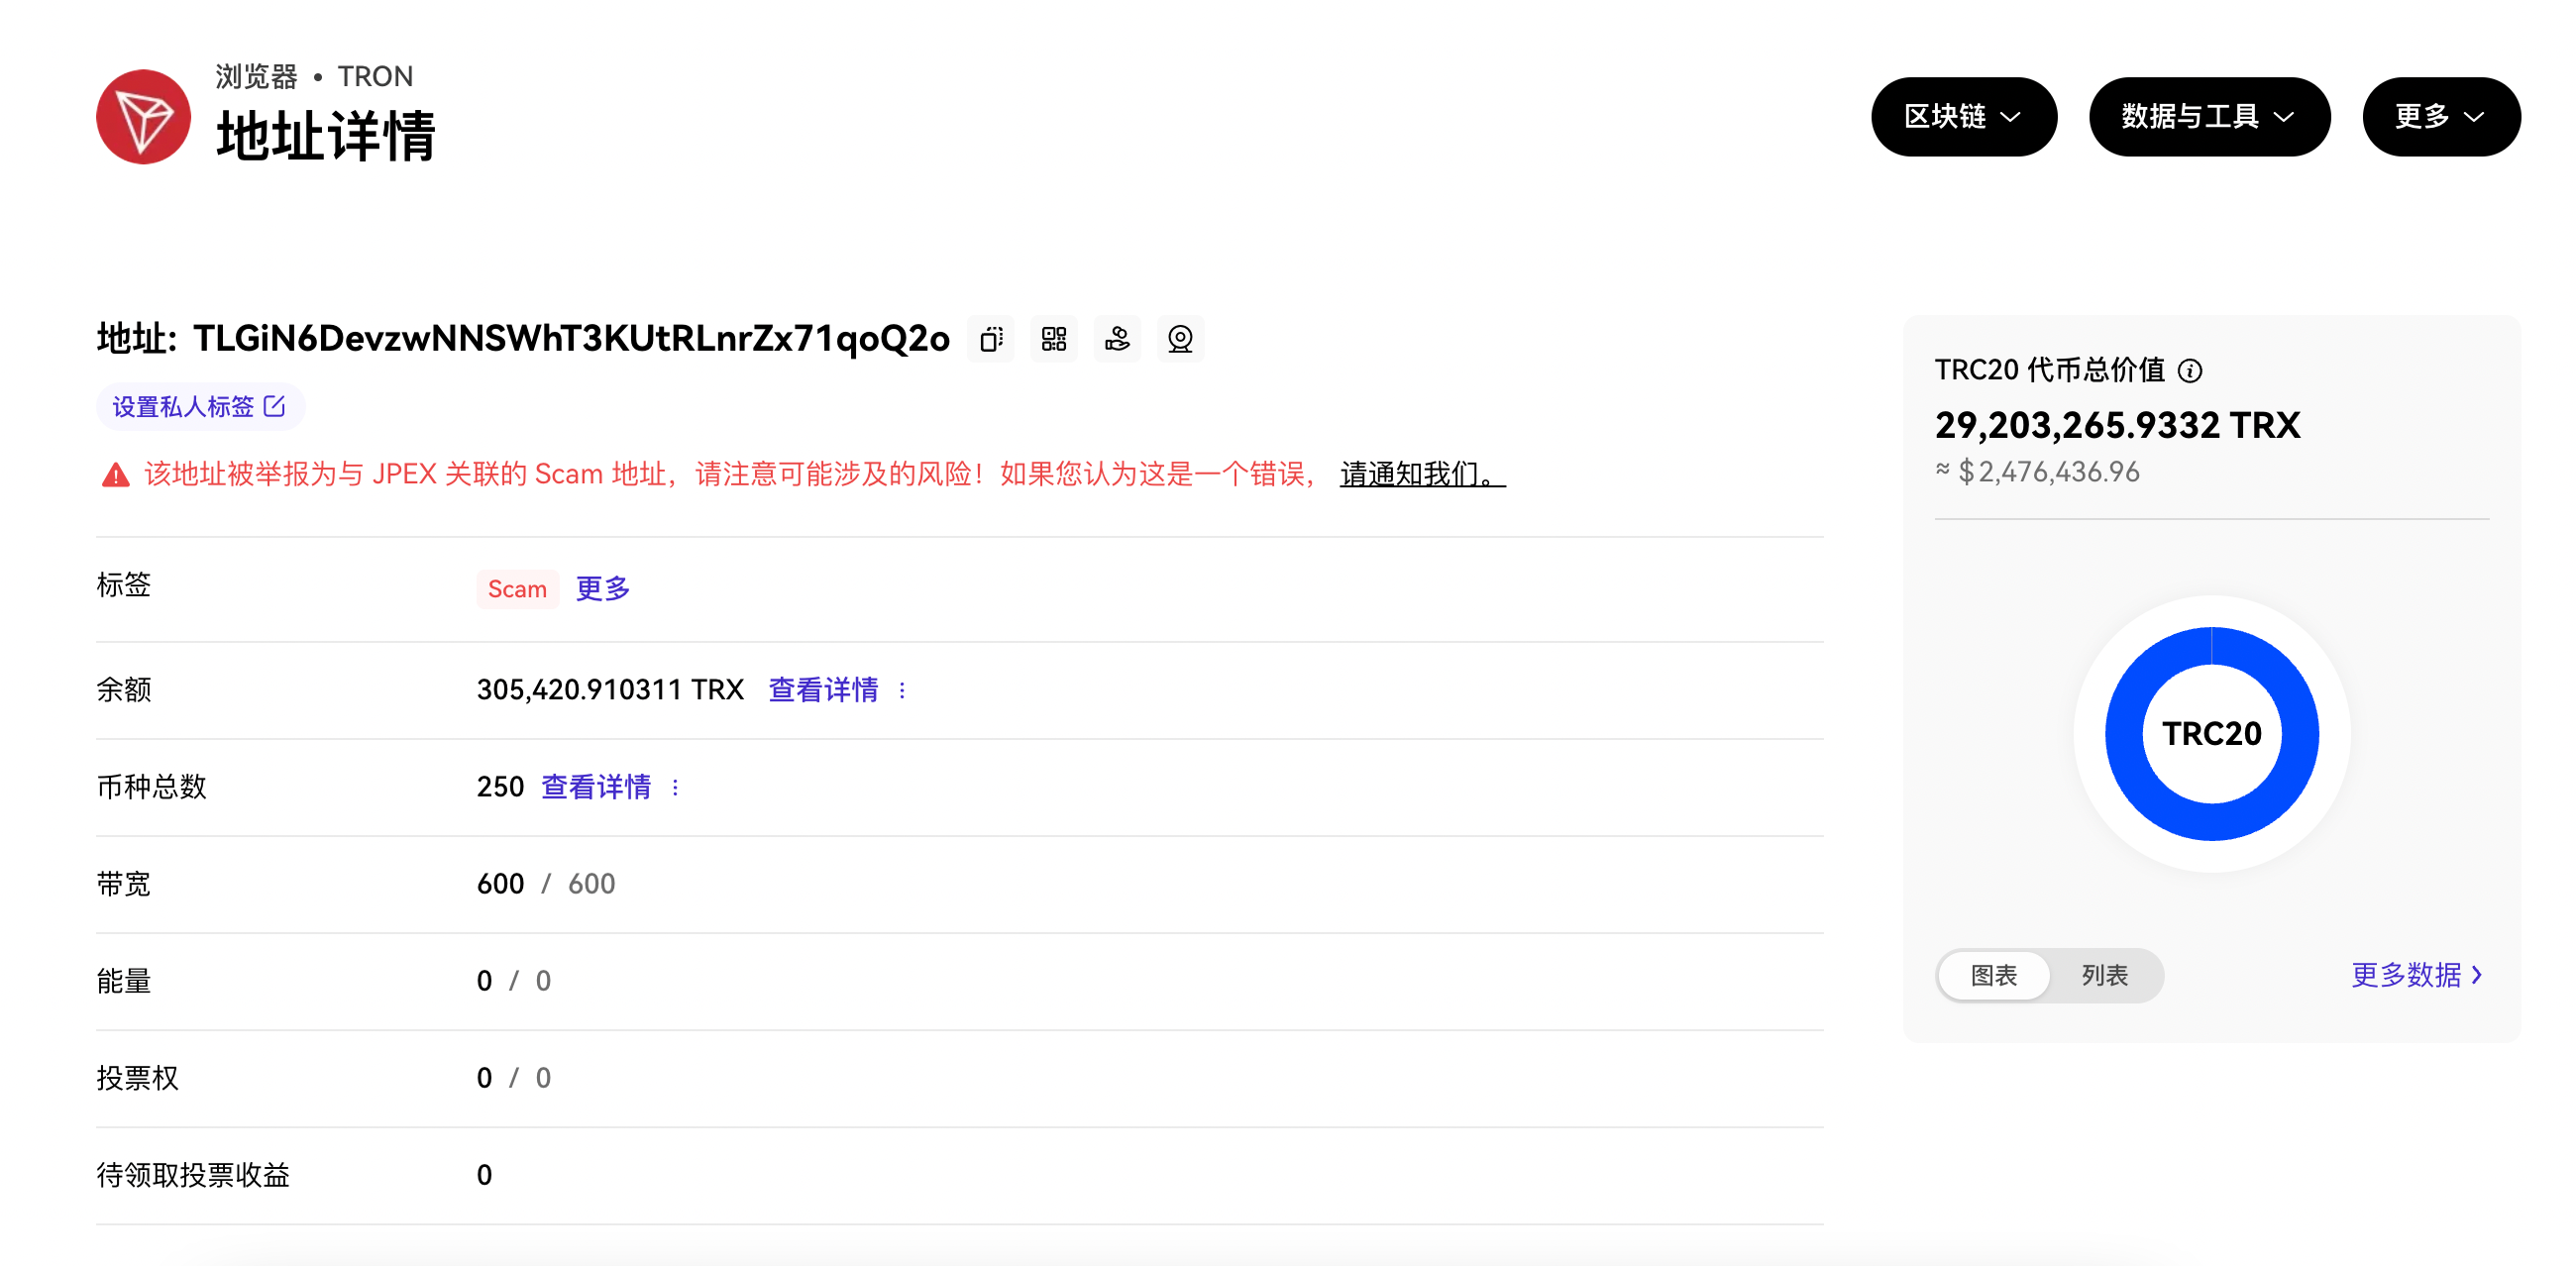Copy the address with the copy icon

(991, 339)
